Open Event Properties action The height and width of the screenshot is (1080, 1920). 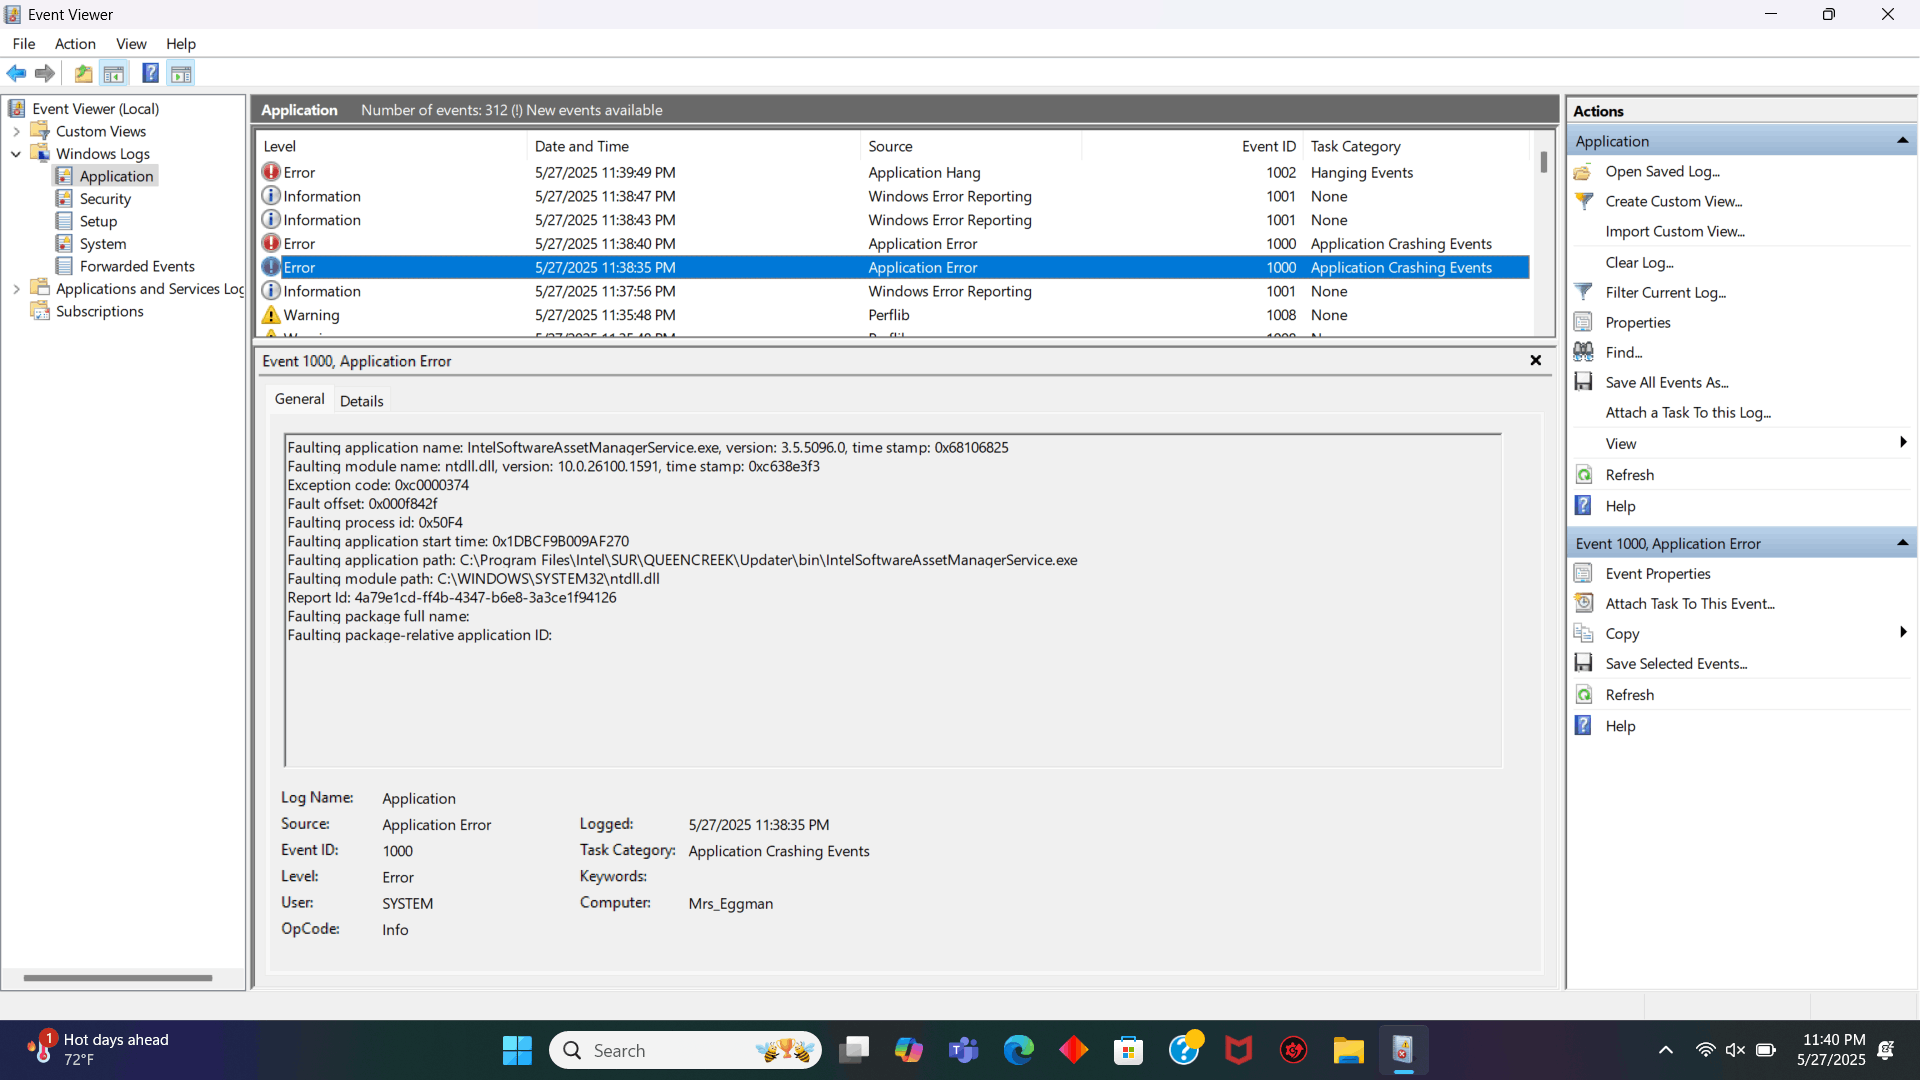[x=1657, y=573]
